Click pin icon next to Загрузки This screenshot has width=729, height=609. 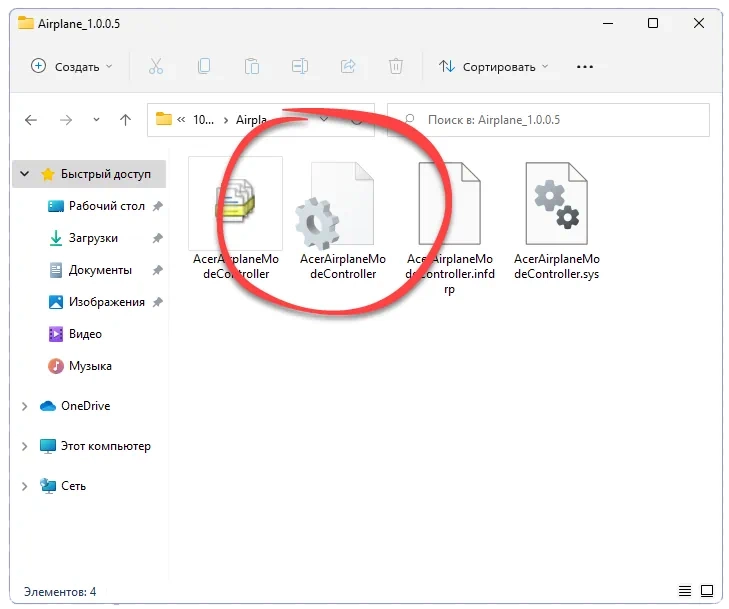pos(158,238)
